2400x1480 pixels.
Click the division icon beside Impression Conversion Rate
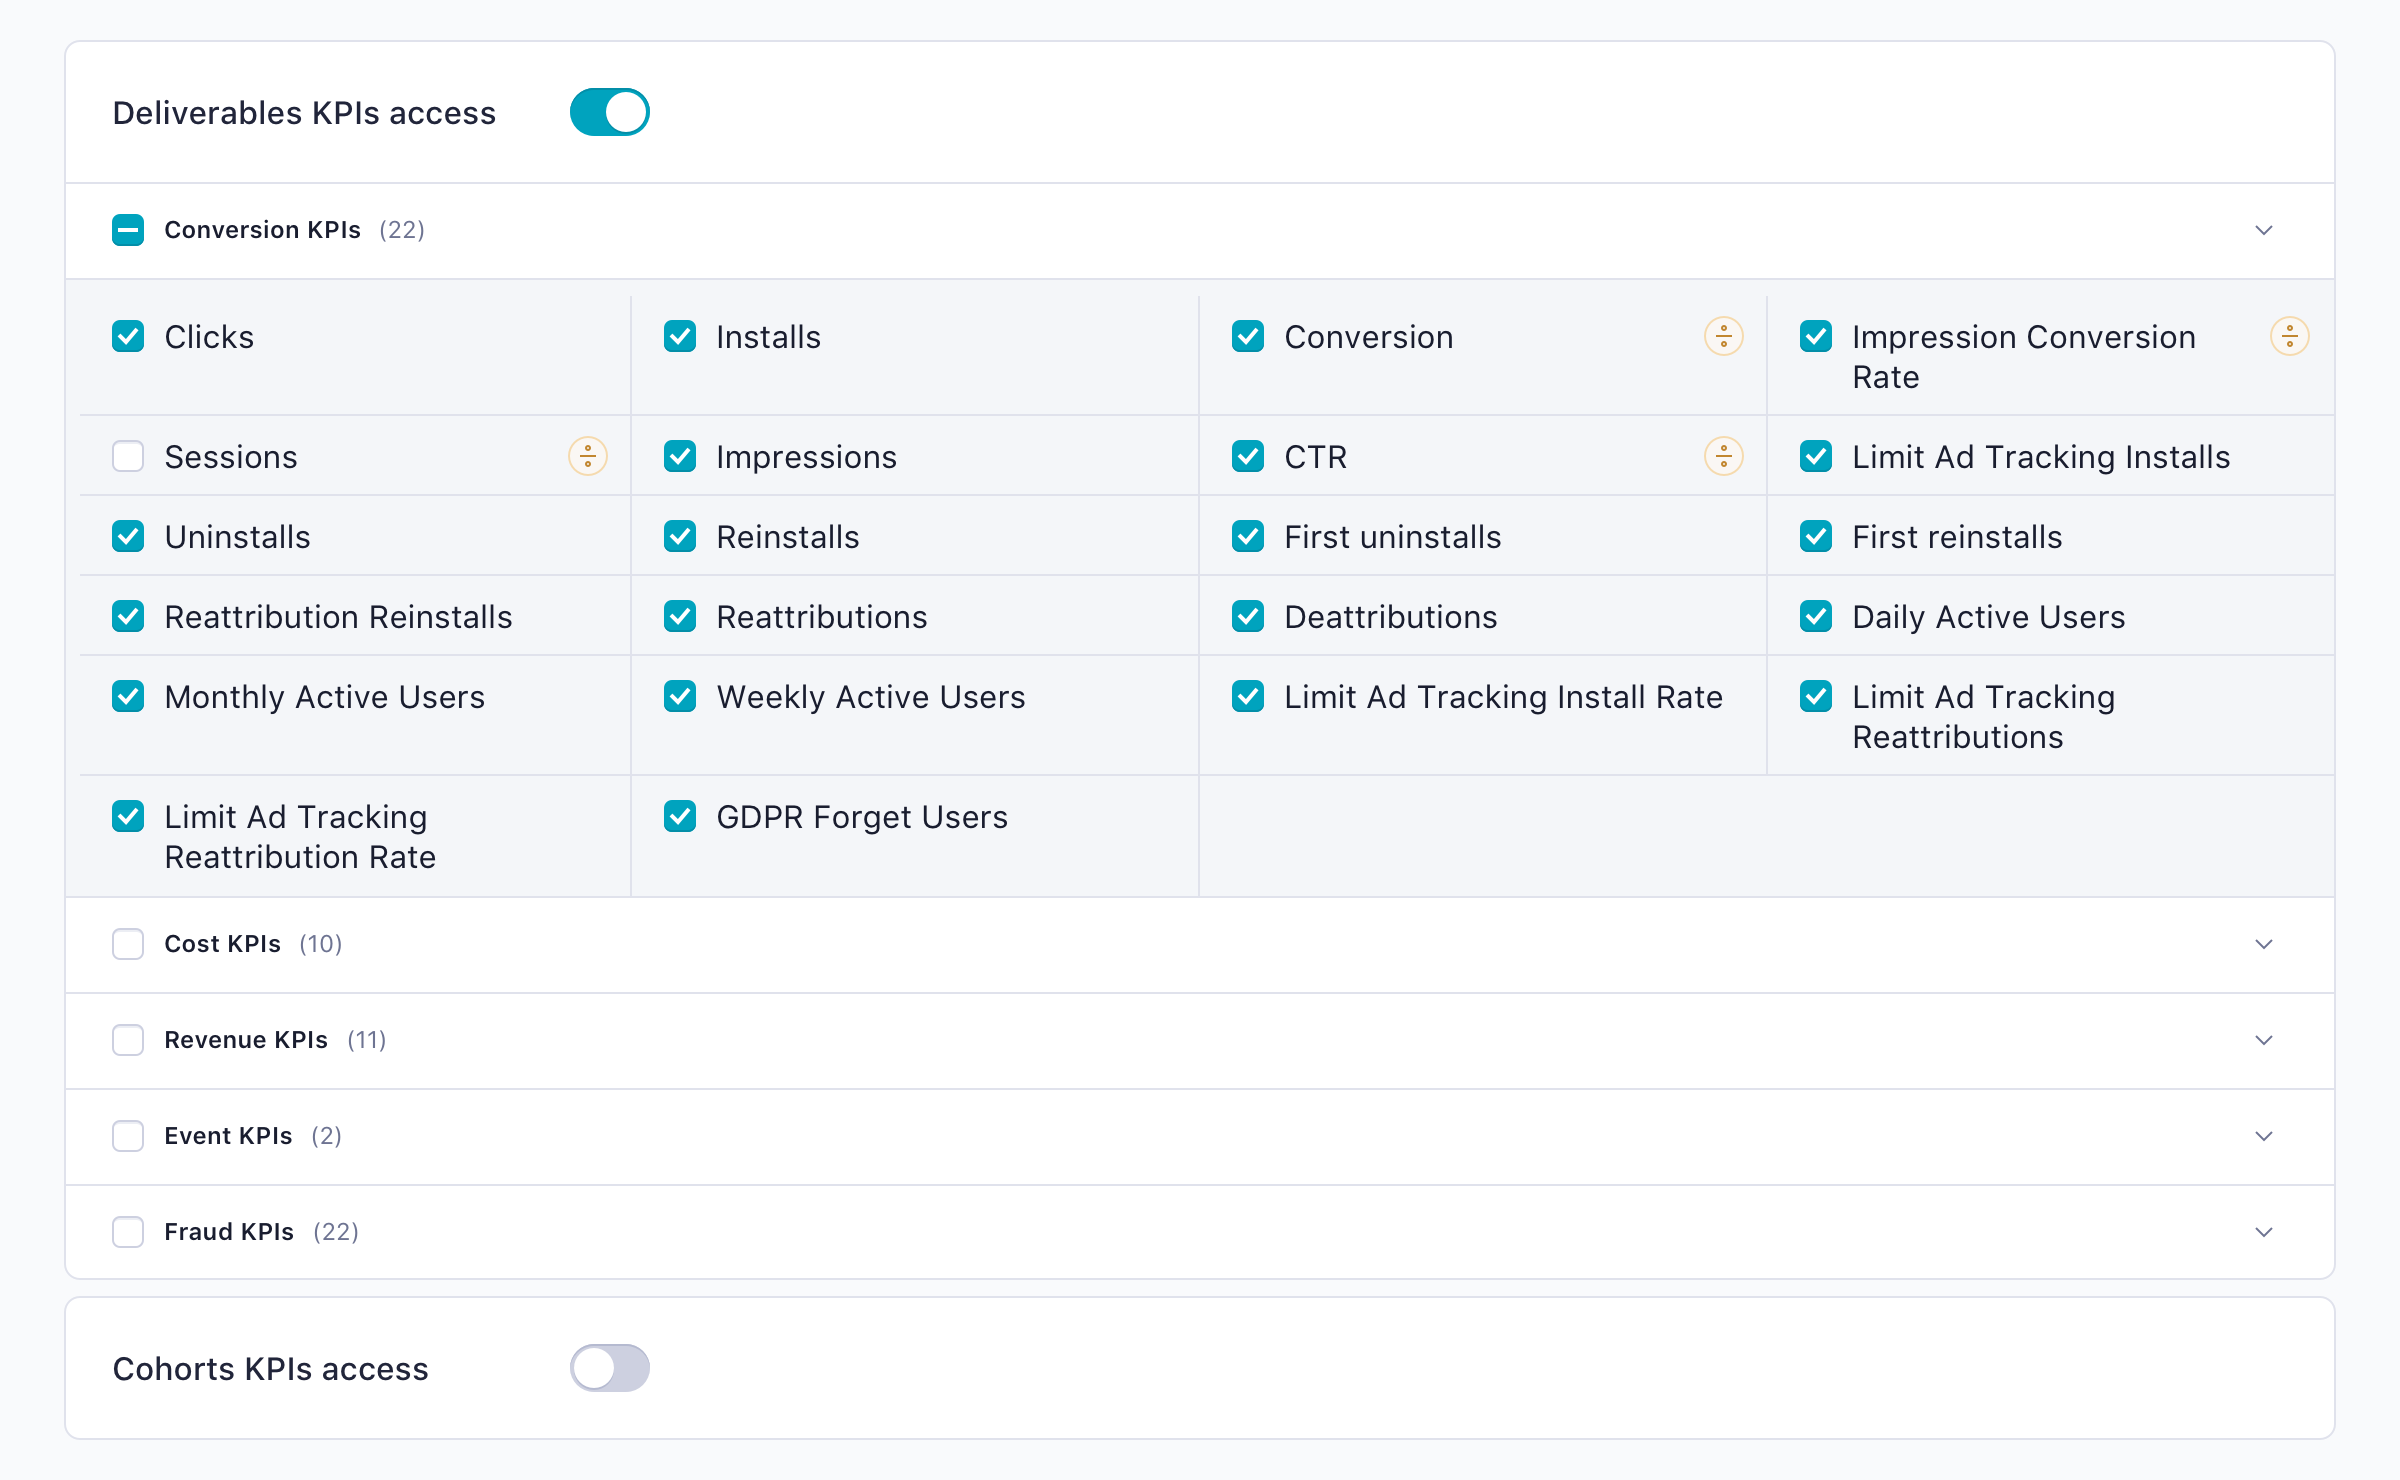[2289, 337]
